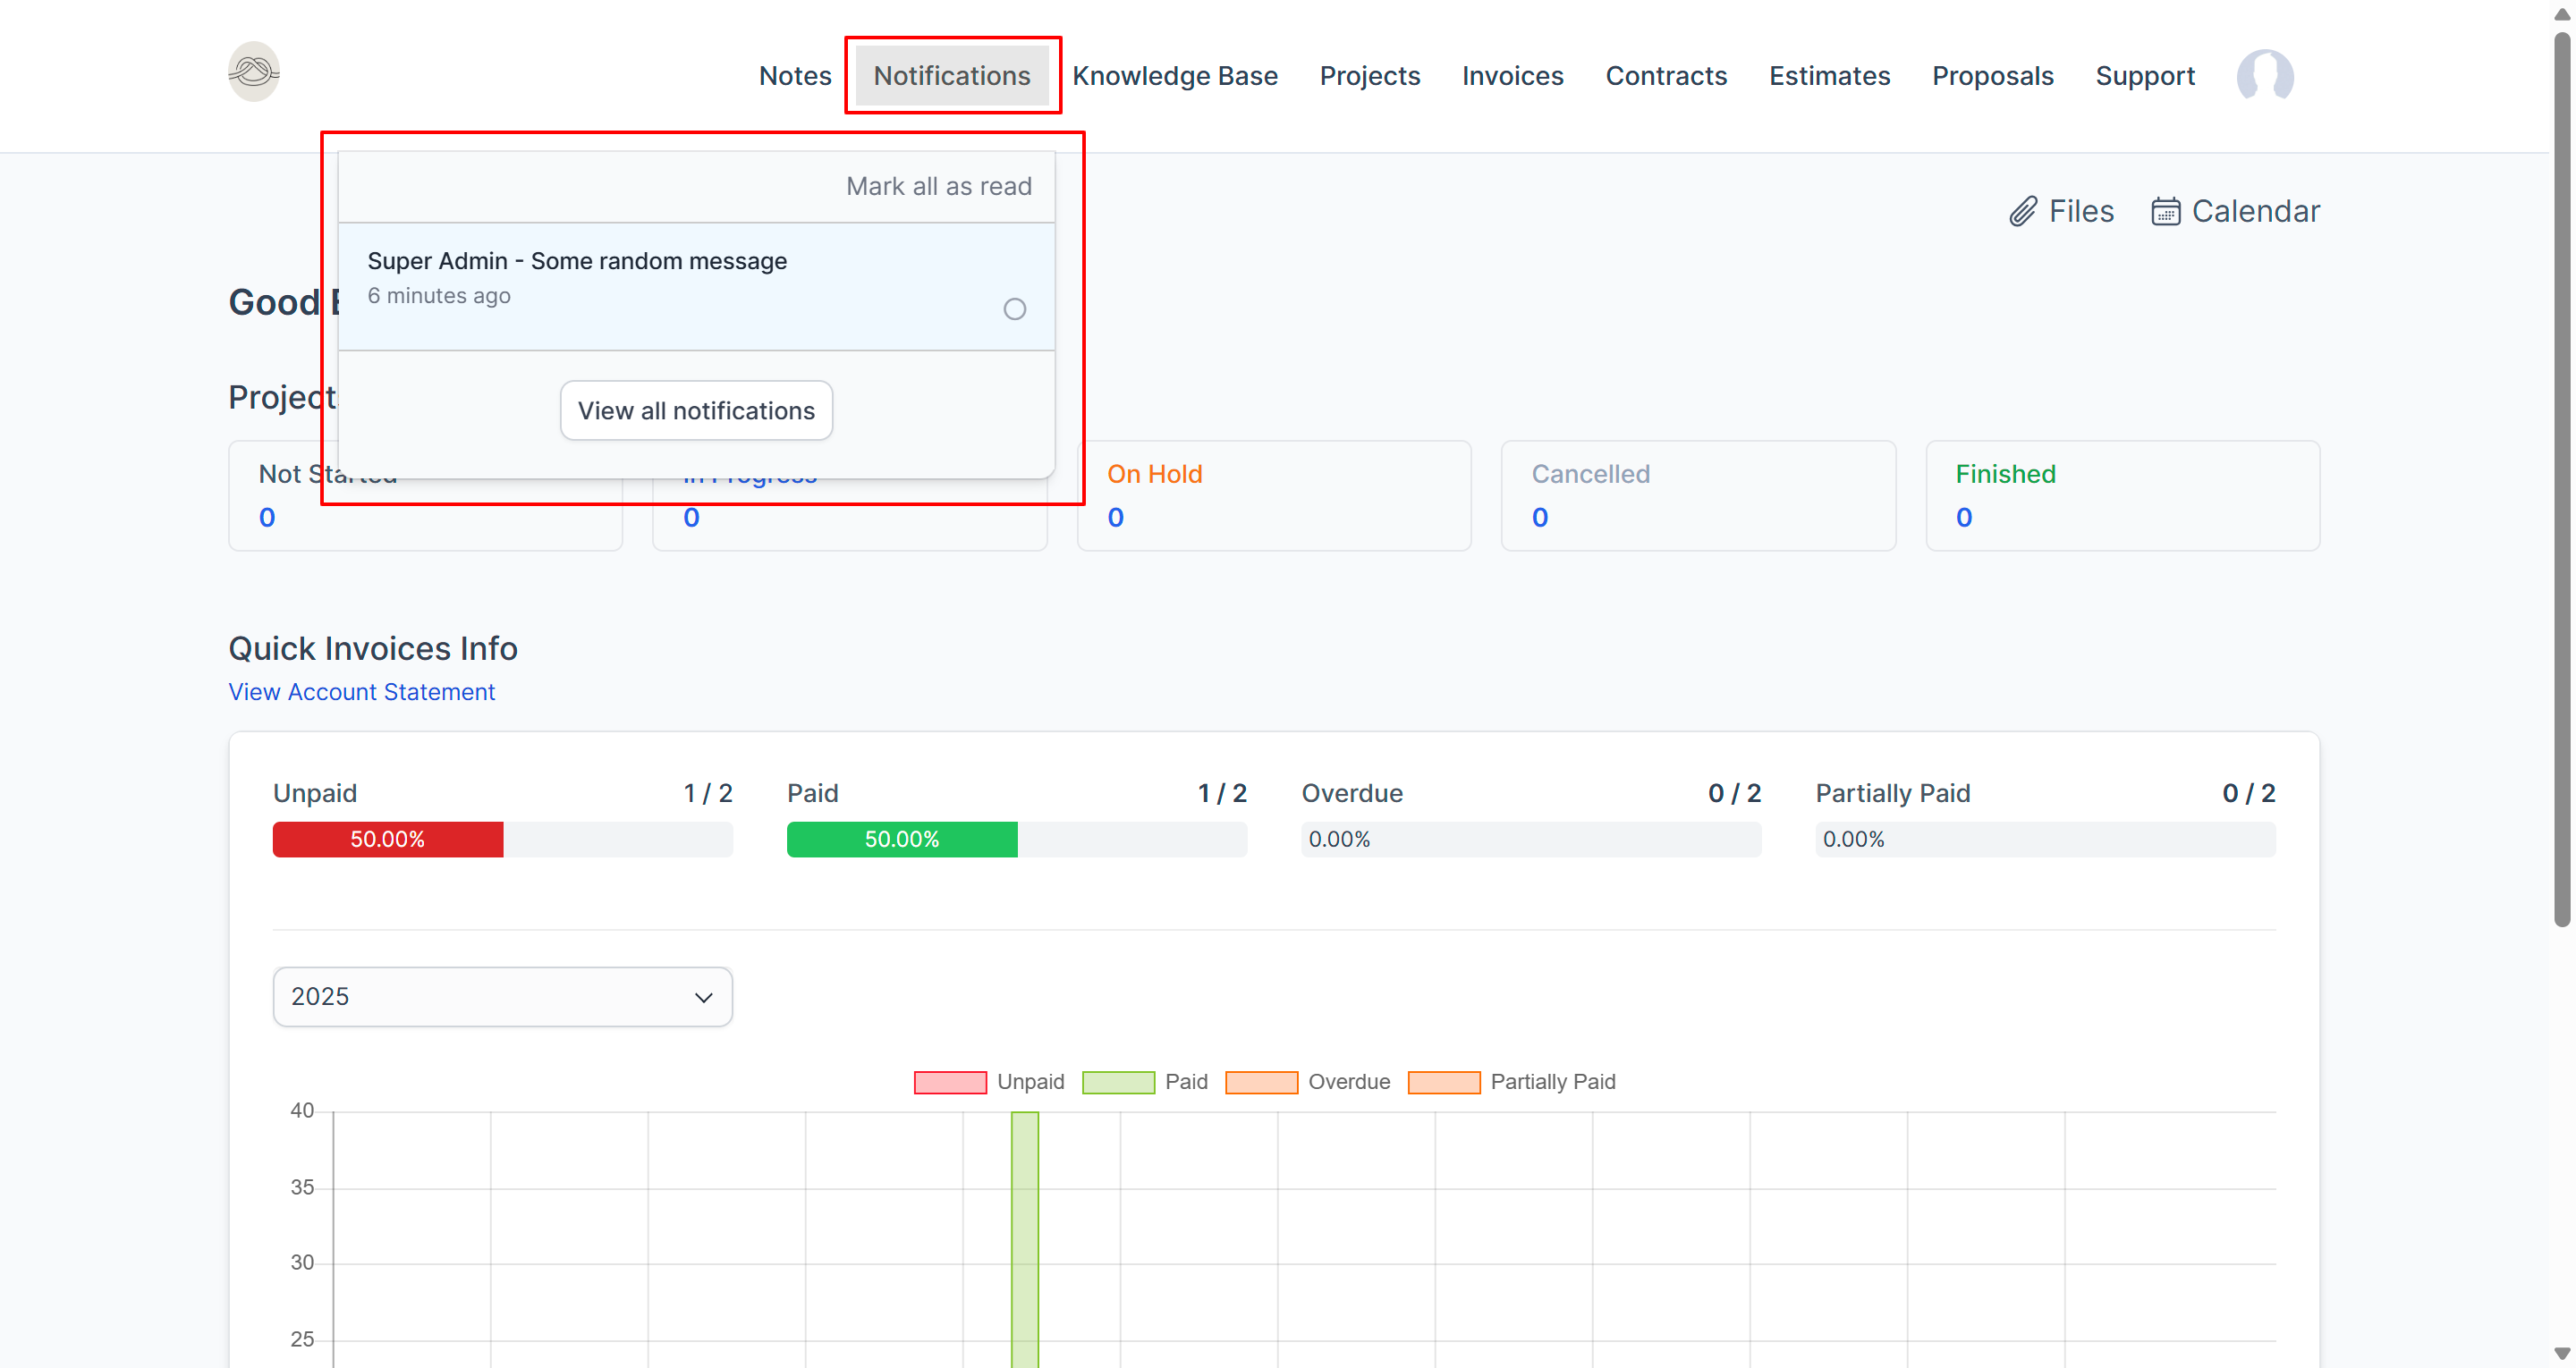Open Super Admin random message notification

click(x=577, y=261)
